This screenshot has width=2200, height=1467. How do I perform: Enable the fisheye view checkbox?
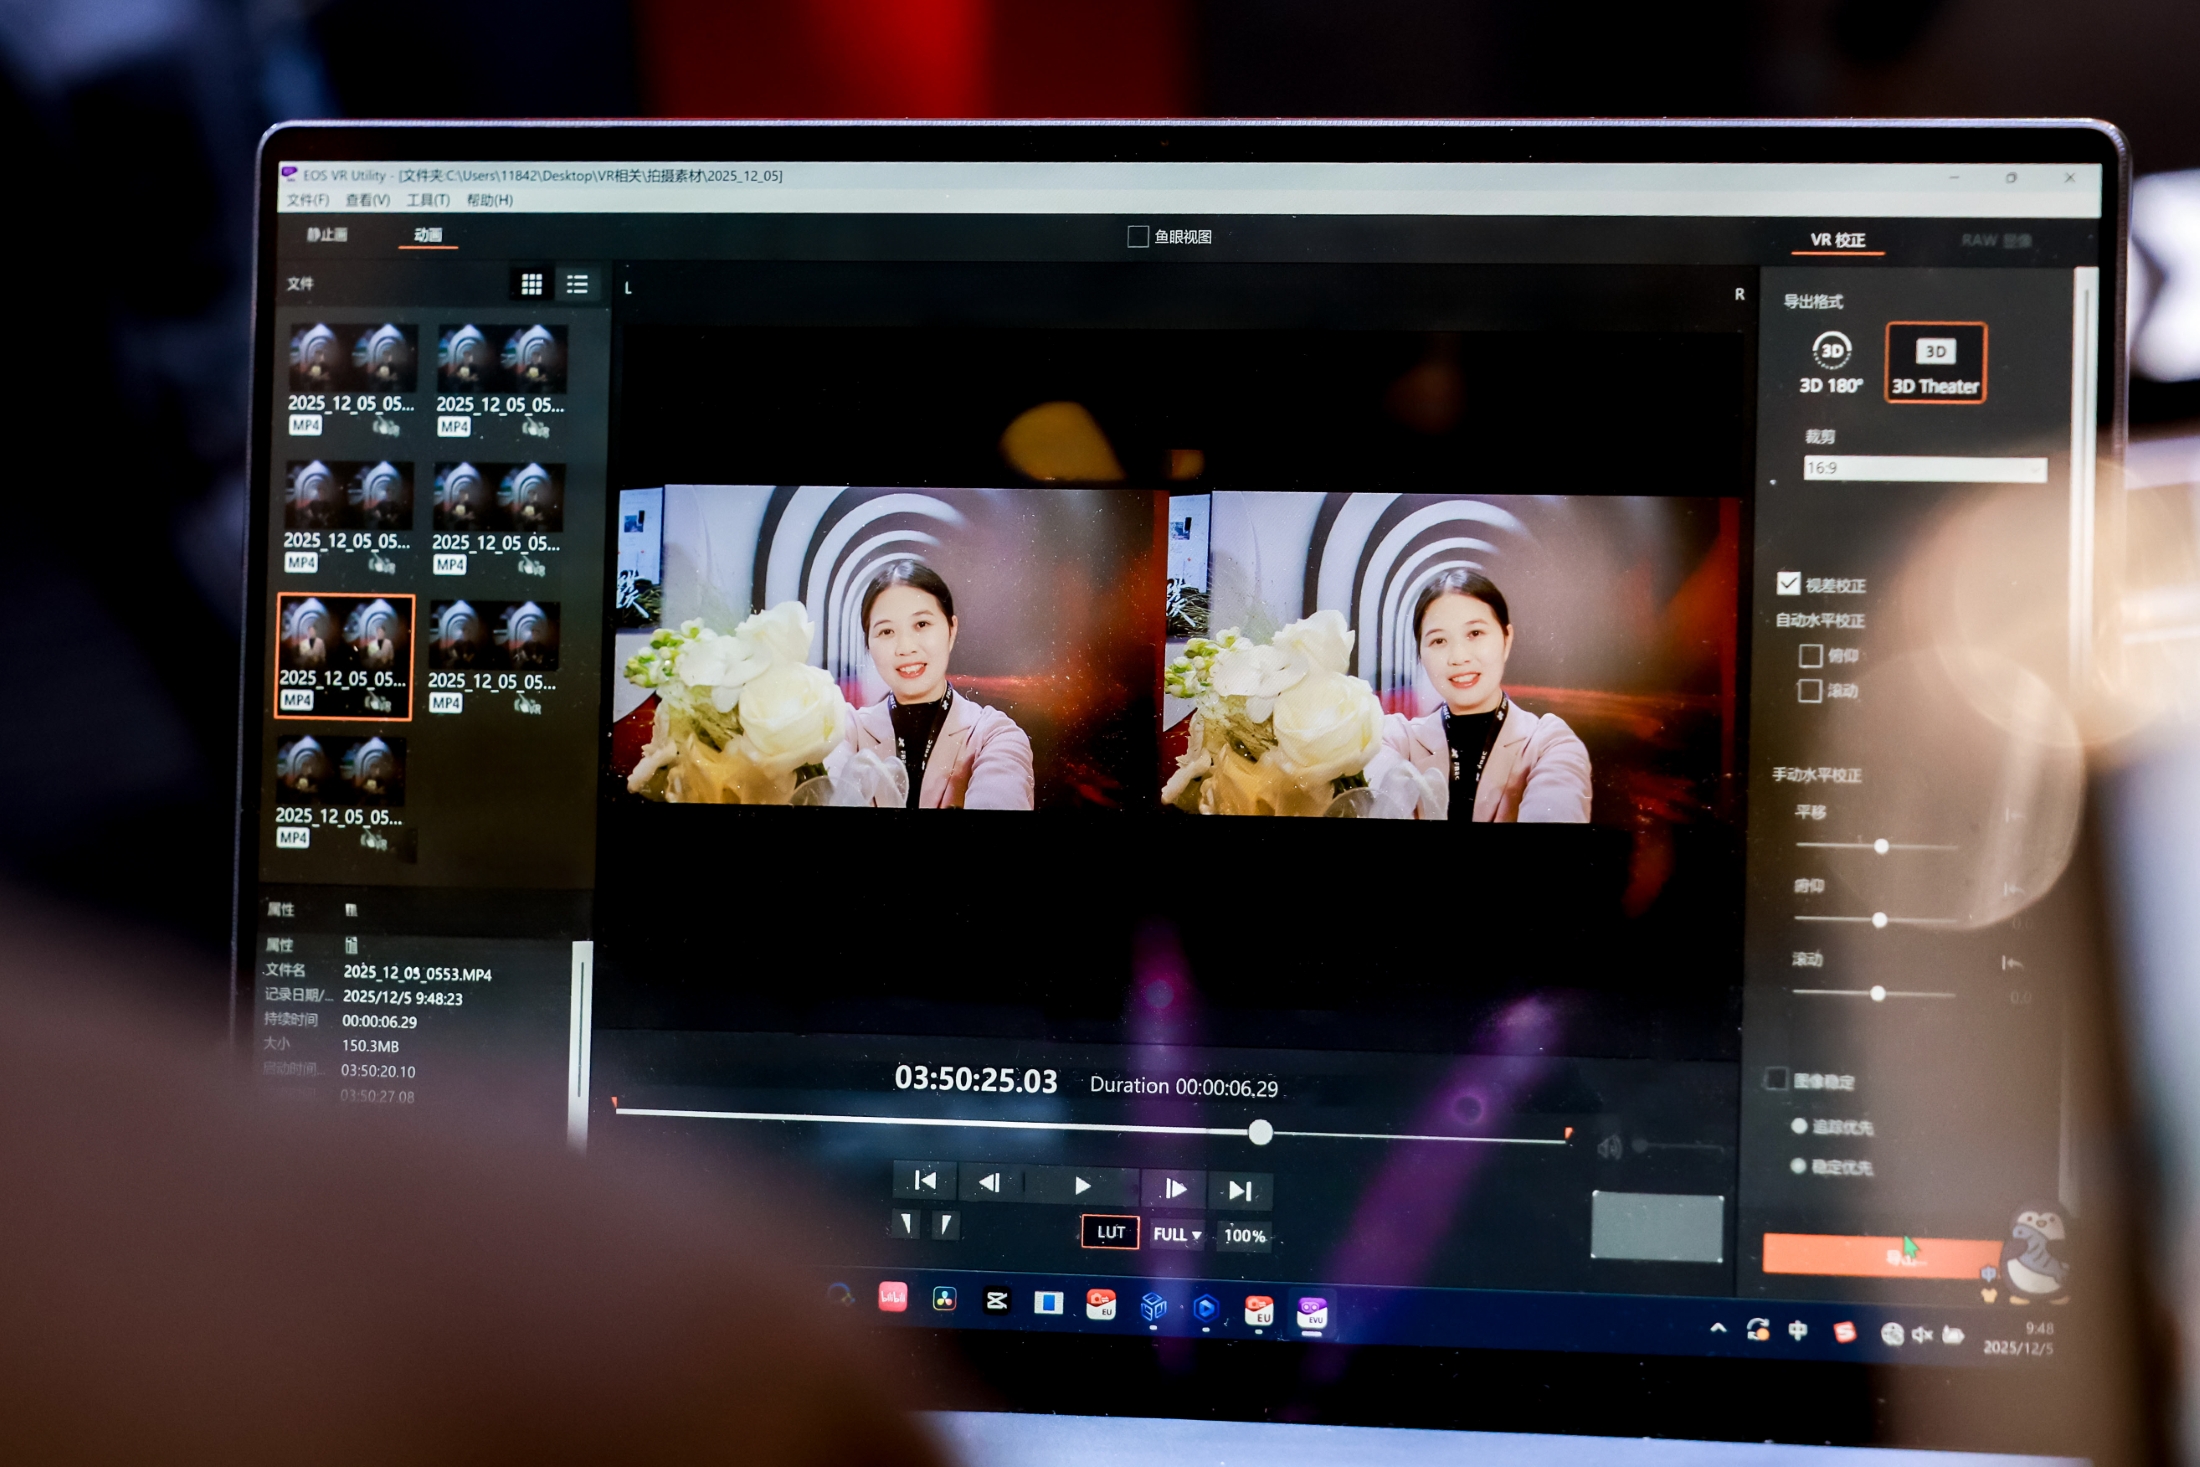(1137, 237)
